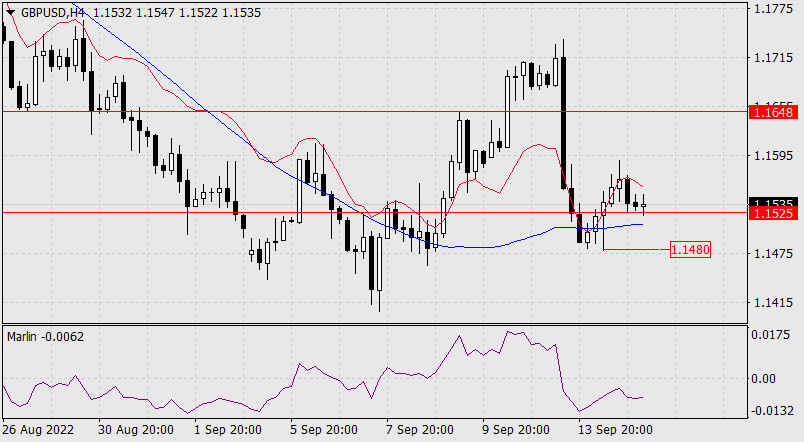Click the 1.1595 price scale label
Screen dimensions: 804x442
[773, 155]
